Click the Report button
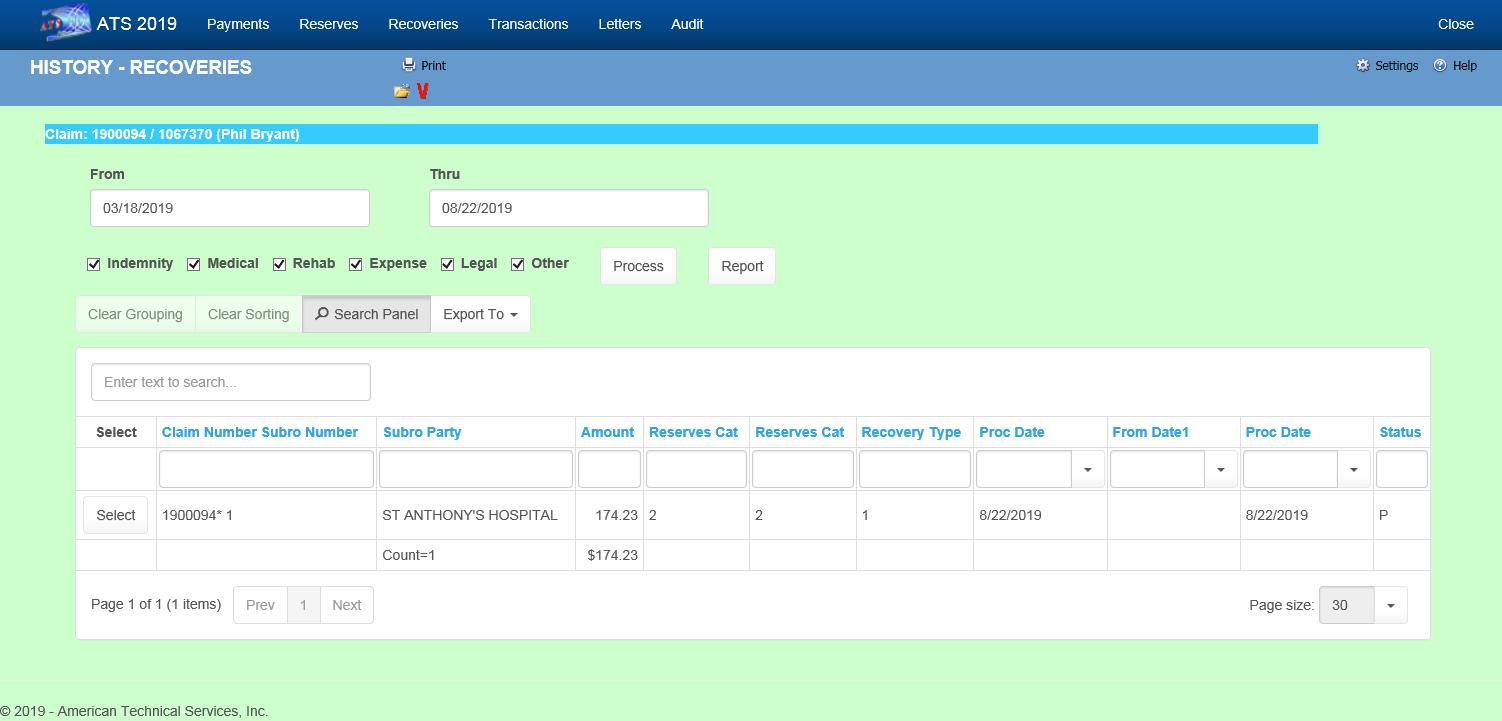Screen dimensions: 1502x721 click(741, 266)
